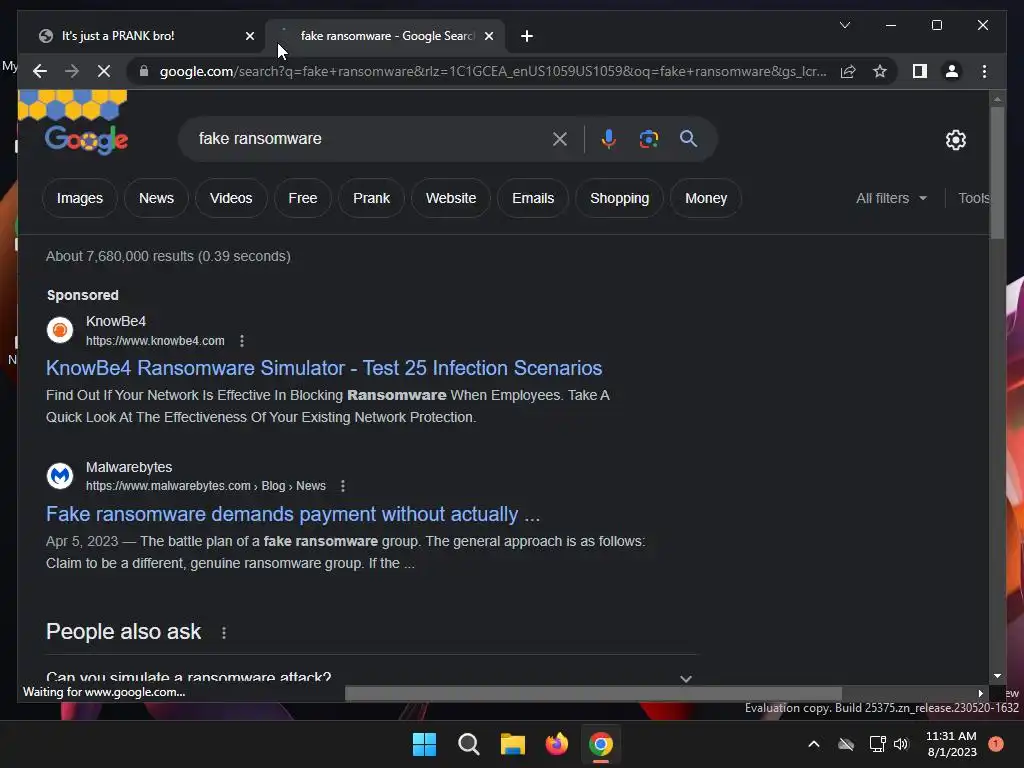Open Chrome profile menu
Viewport: 1024px width, 768px height.
pos(952,71)
